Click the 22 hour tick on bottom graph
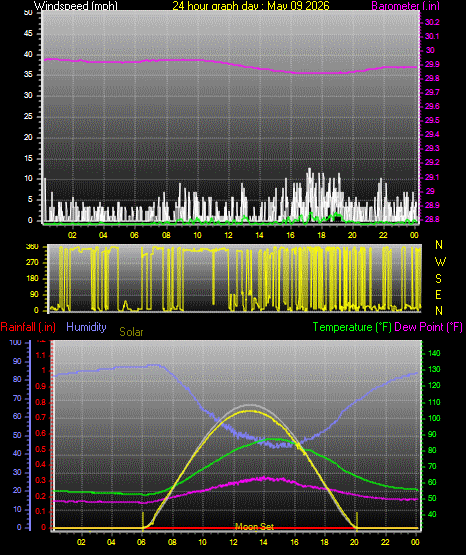Screen dimensions: 466x555 click(x=385, y=542)
